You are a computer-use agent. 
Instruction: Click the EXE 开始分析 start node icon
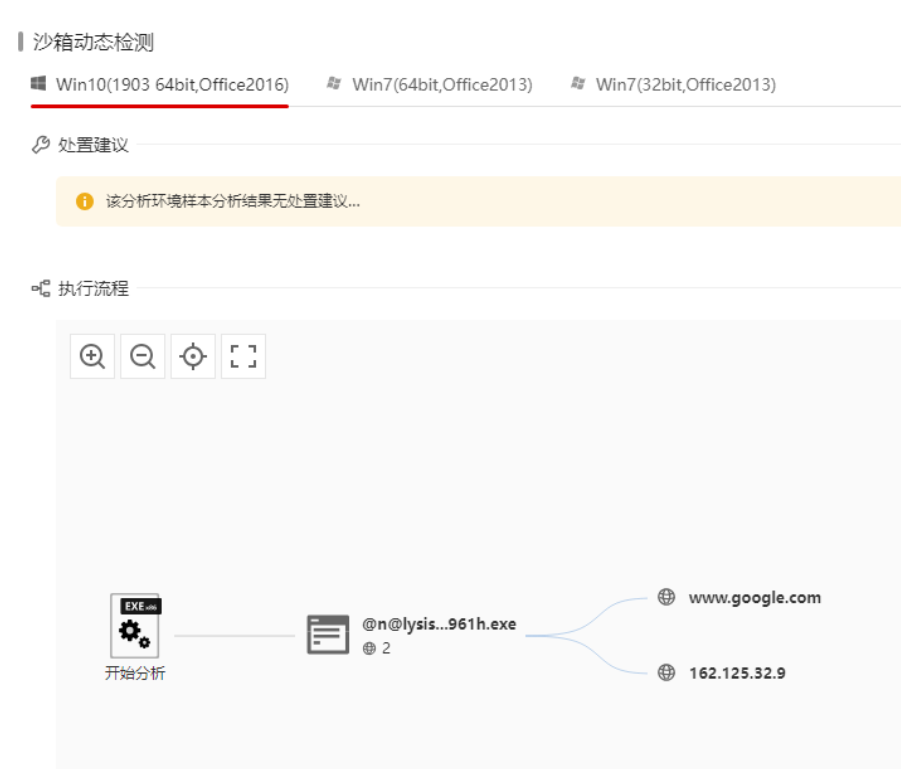135,626
